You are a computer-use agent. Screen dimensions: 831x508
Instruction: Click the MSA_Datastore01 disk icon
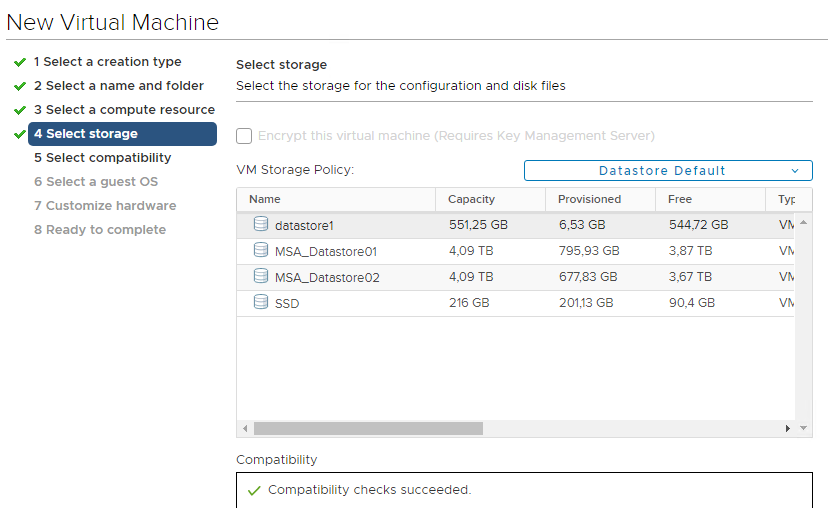click(x=261, y=250)
